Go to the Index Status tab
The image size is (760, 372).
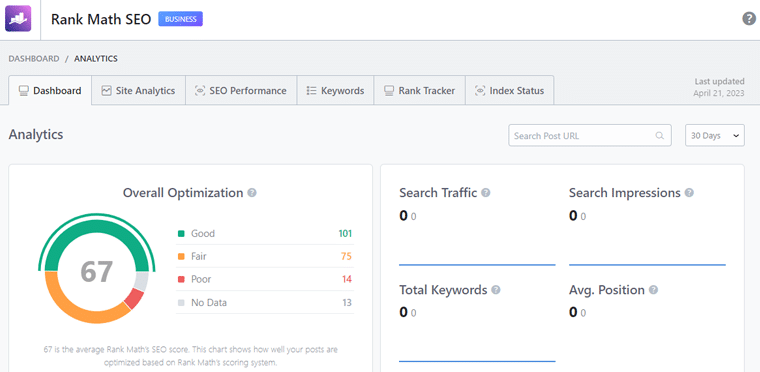pos(509,91)
